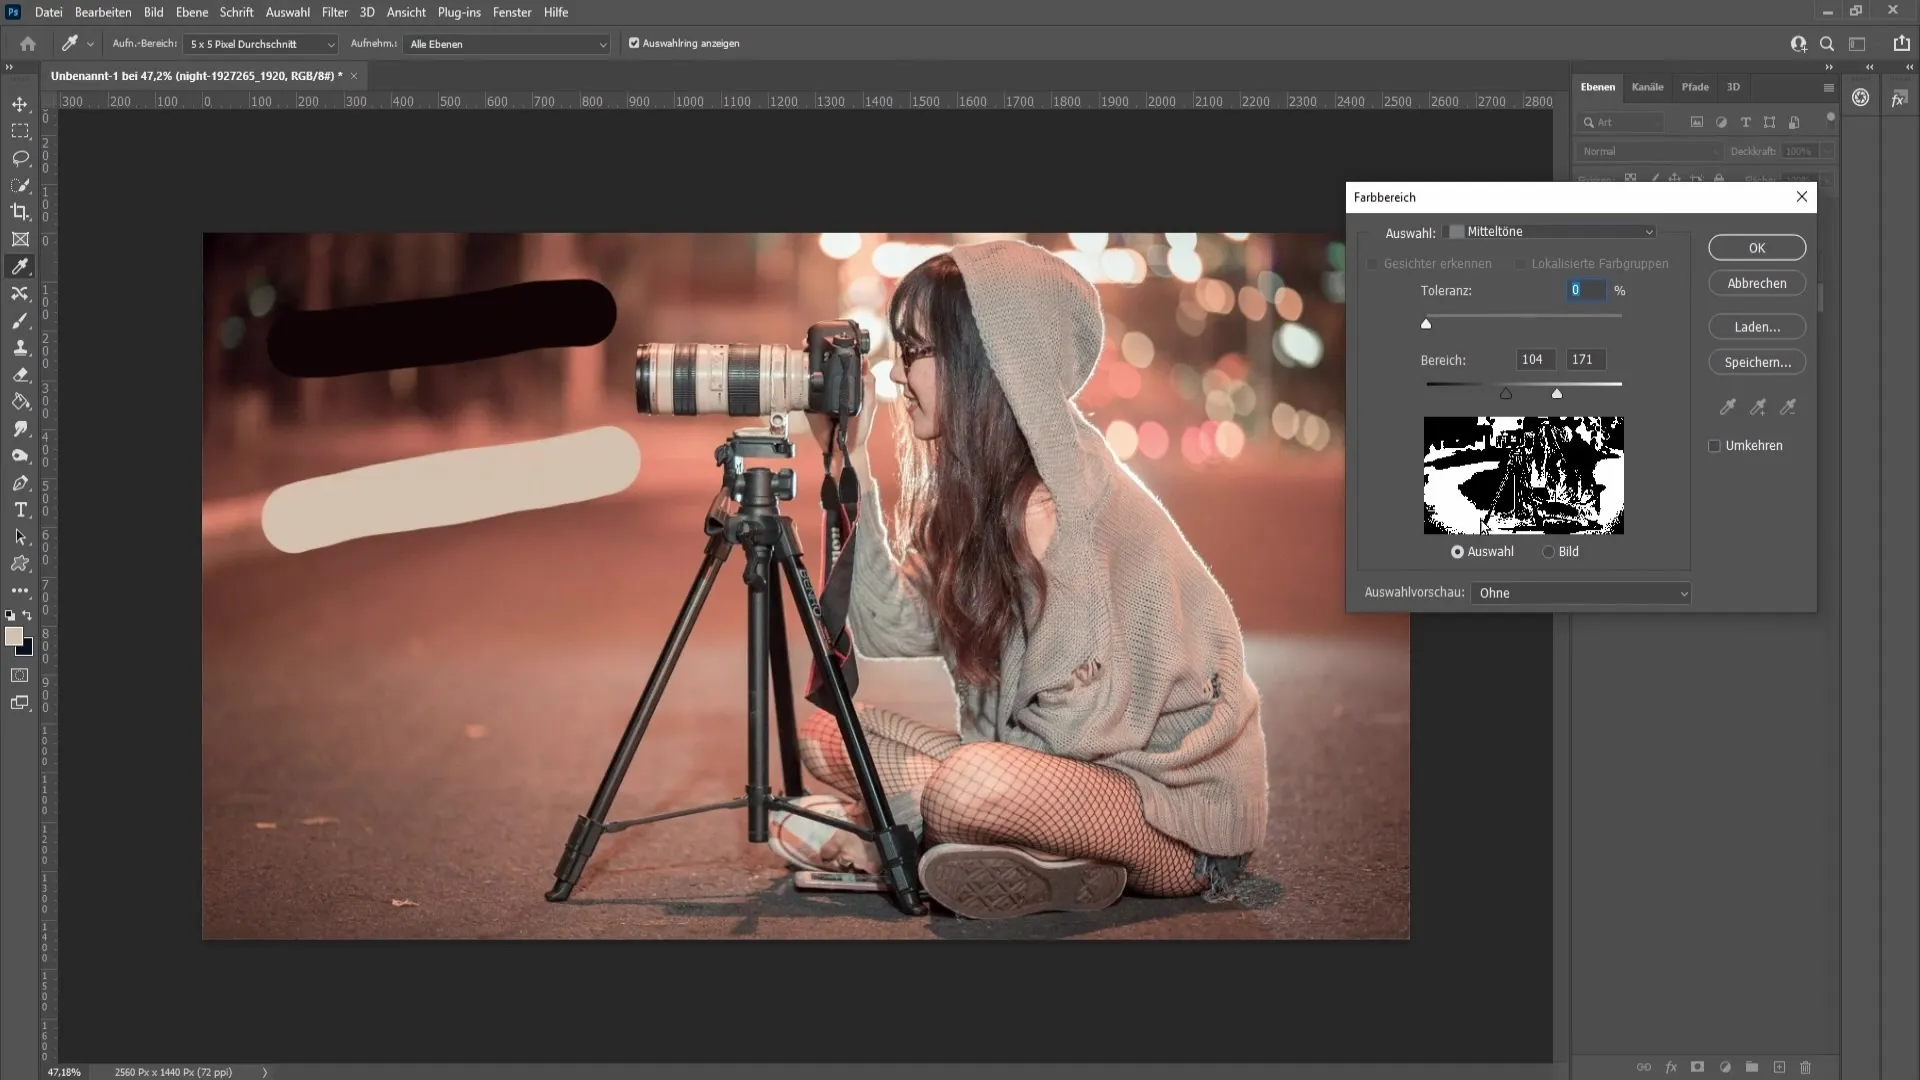This screenshot has height=1080, width=1920.
Task: Open the Auswahl Mitteltöne dropdown
Action: point(1550,232)
